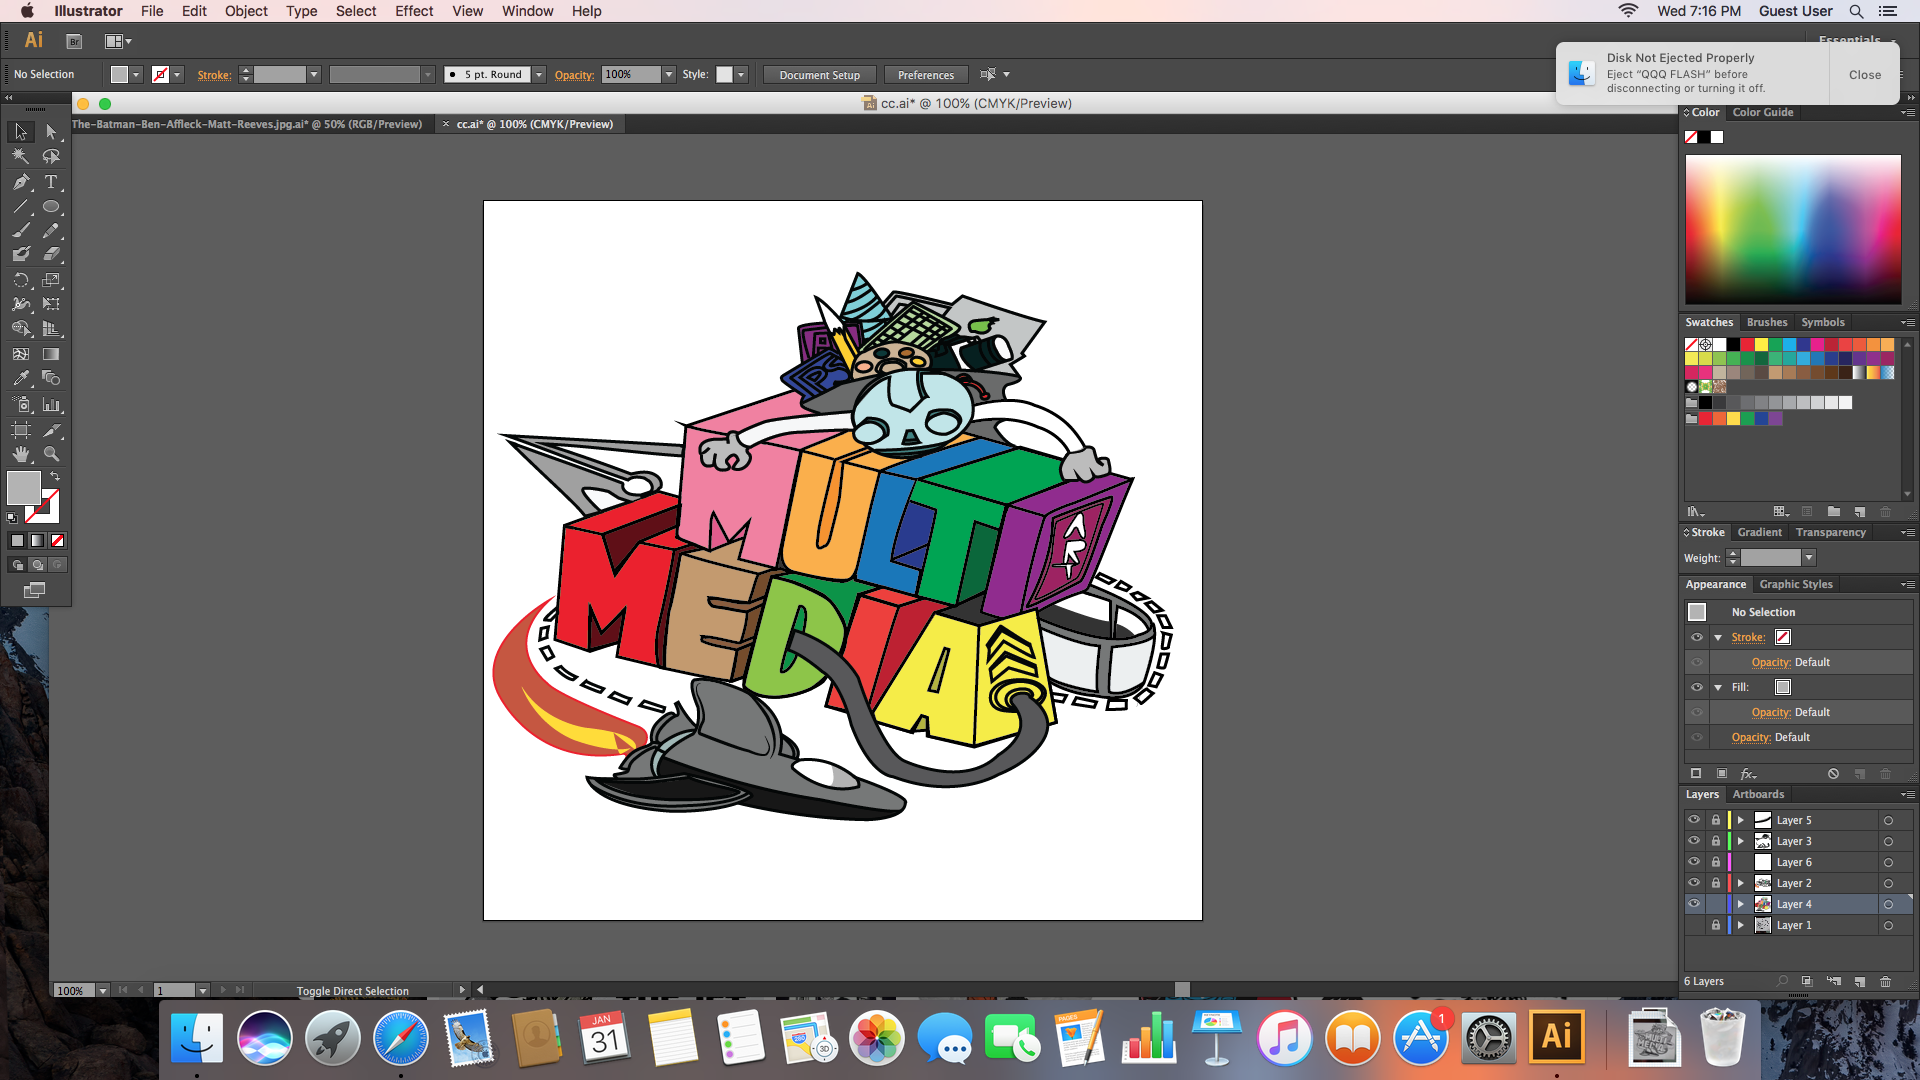Click the Preferences button
1920x1080 pixels.
click(926, 75)
